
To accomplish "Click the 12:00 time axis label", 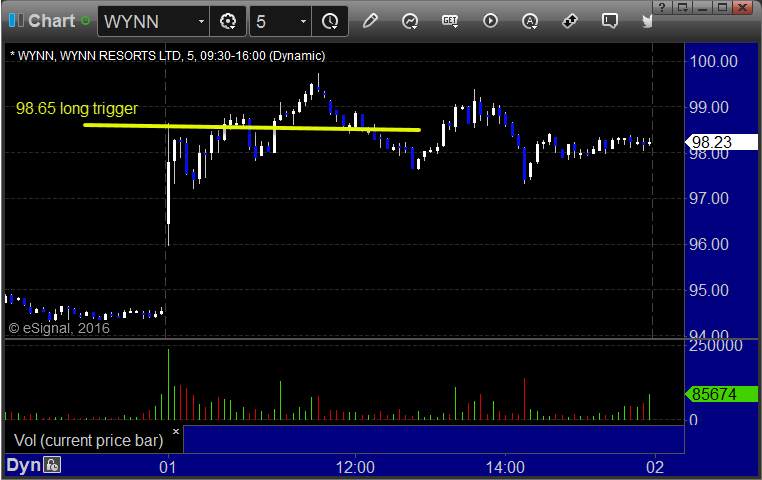I will tap(355, 467).
